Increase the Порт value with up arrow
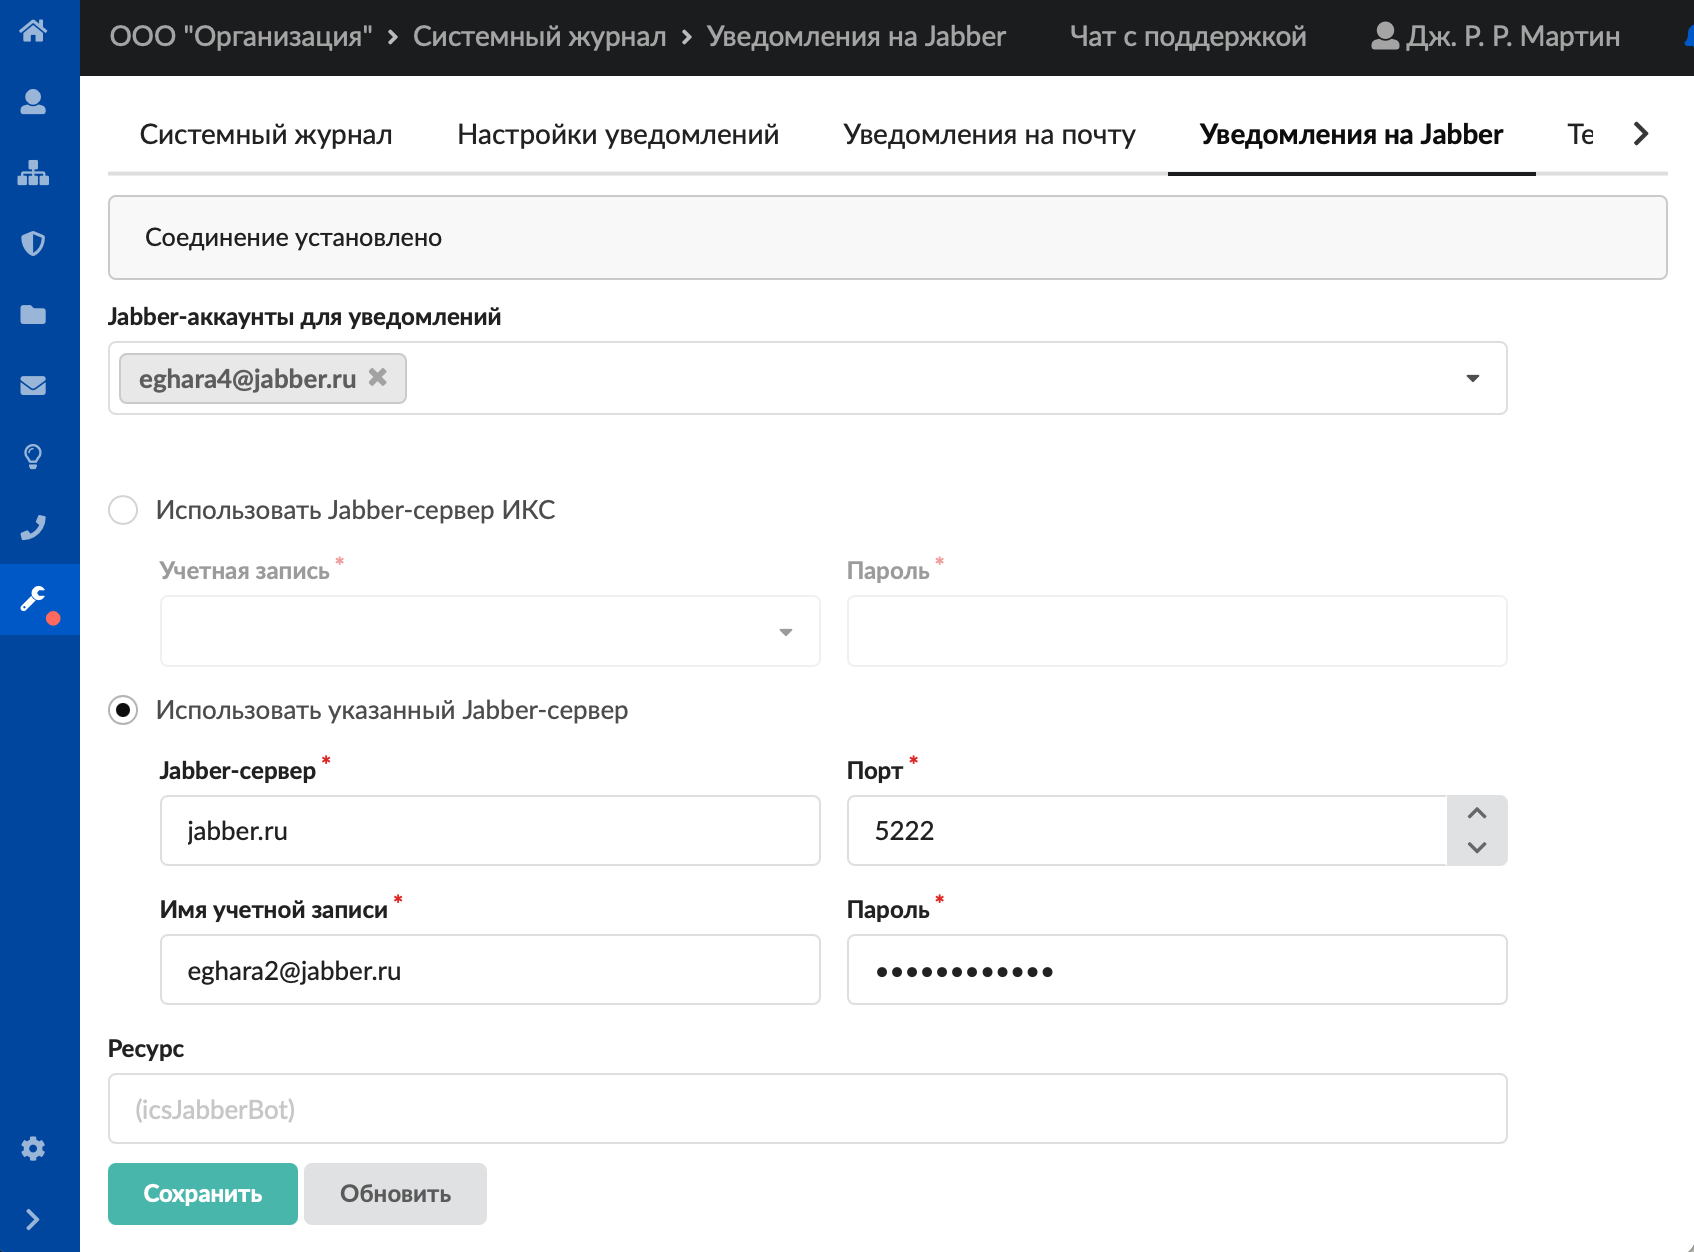 [x=1477, y=813]
